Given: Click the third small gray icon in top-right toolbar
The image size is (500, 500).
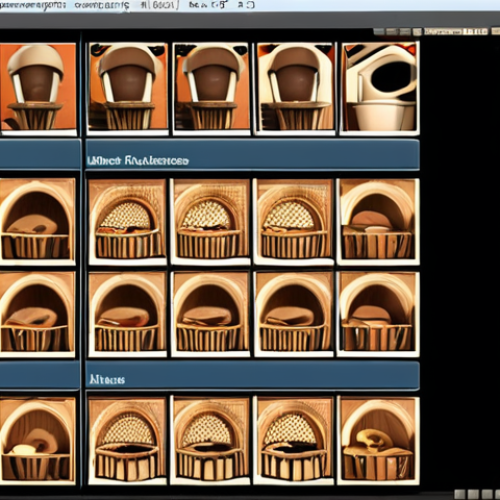Looking at the screenshot, I should coord(405,32).
